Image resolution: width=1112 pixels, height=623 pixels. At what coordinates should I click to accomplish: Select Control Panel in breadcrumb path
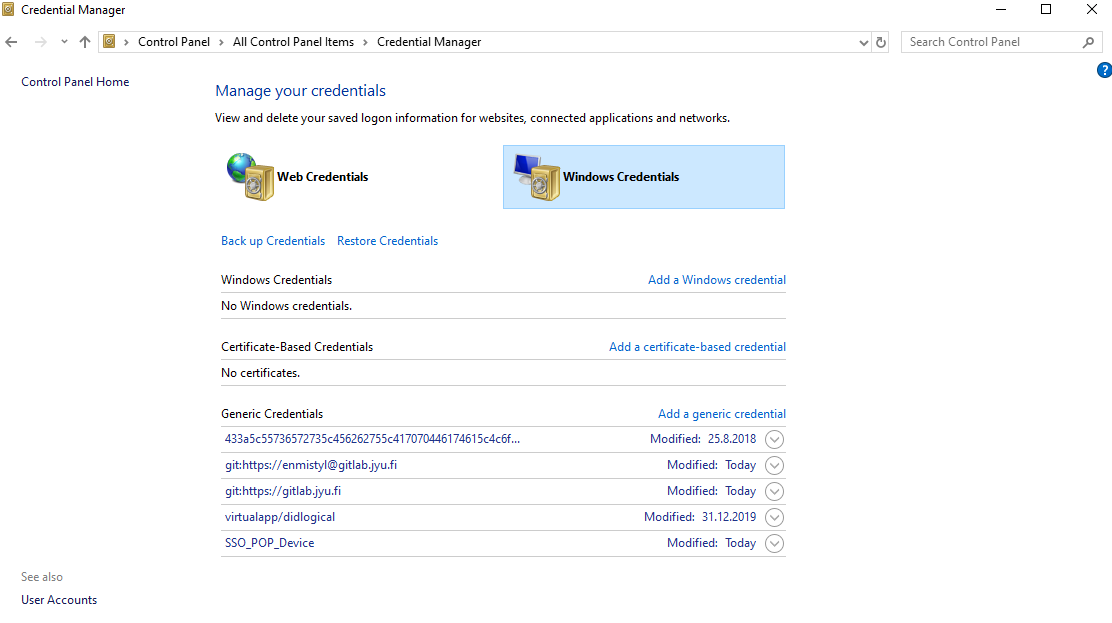pos(174,42)
